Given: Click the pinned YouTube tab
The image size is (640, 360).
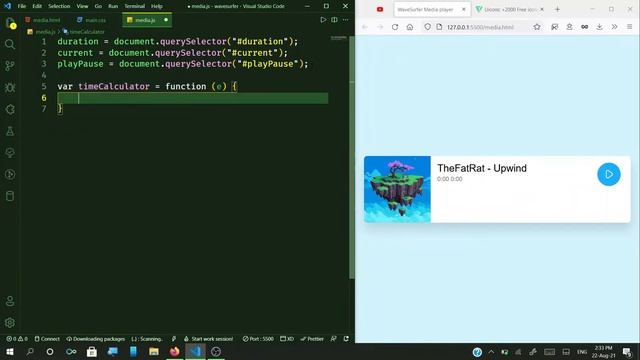Looking at the screenshot, I should 380,9.
